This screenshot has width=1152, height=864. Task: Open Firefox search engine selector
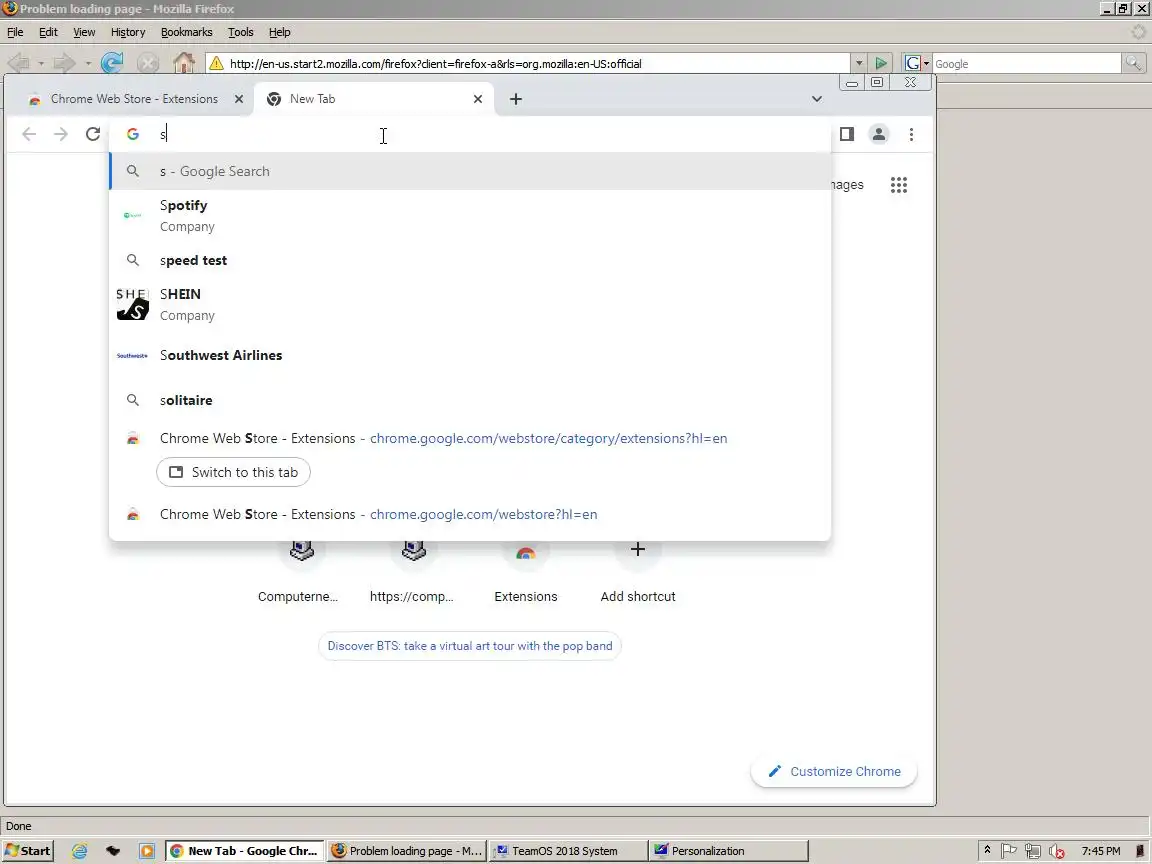(917, 63)
